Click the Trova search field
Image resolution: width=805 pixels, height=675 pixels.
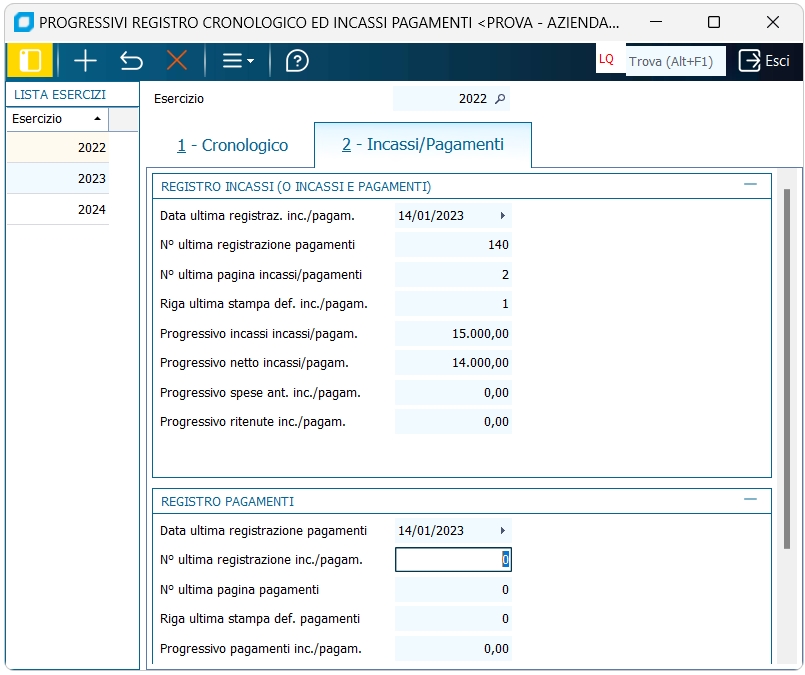pyautogui.click(x=675, y=61)
